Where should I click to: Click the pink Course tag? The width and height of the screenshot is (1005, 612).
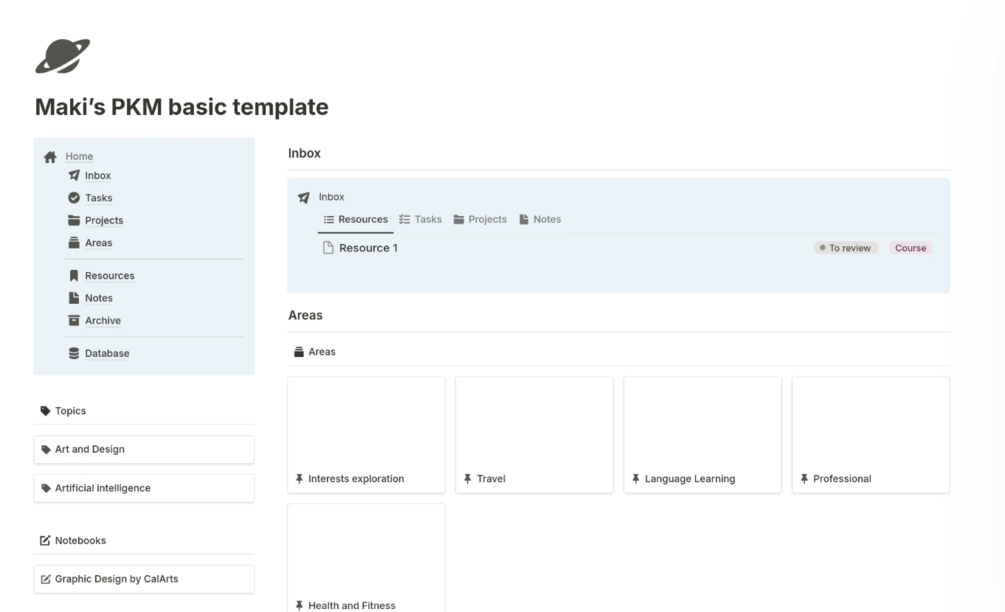(x=910, y=248)
